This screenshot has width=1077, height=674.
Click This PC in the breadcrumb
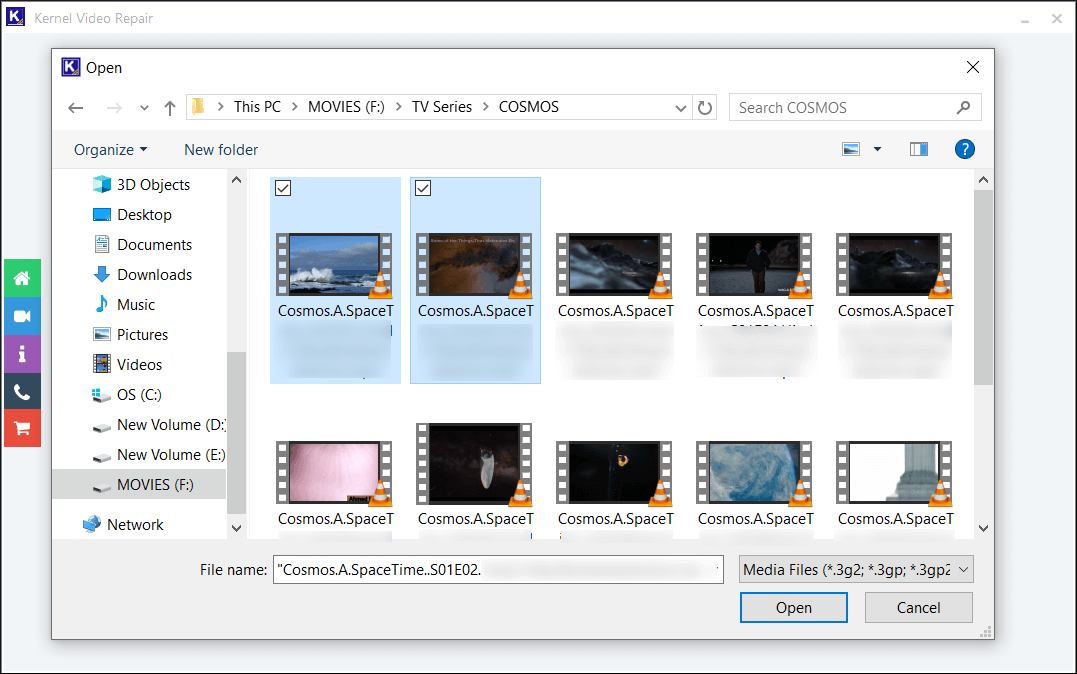[258, 106]
